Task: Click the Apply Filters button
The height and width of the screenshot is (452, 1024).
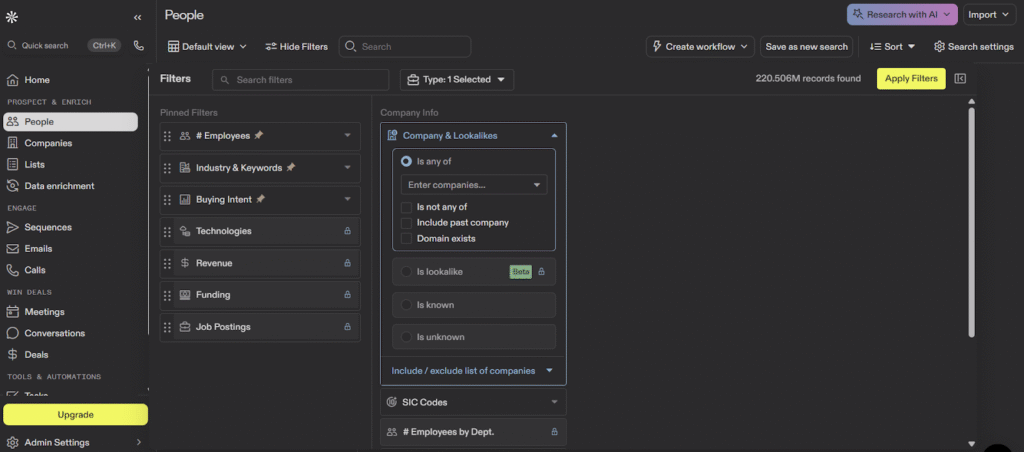Action: click(x=910, y=79)
